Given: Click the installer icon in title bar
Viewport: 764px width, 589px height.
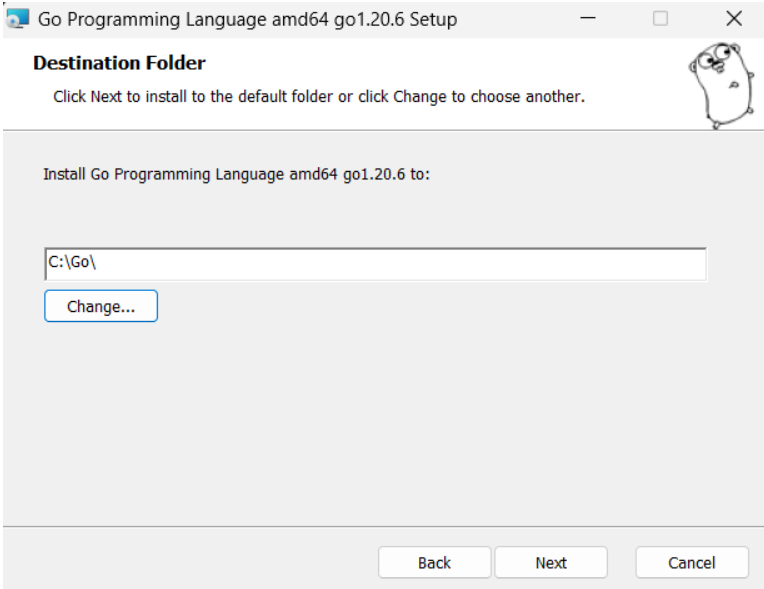Looking at the screenshot, I should (18, 19).
